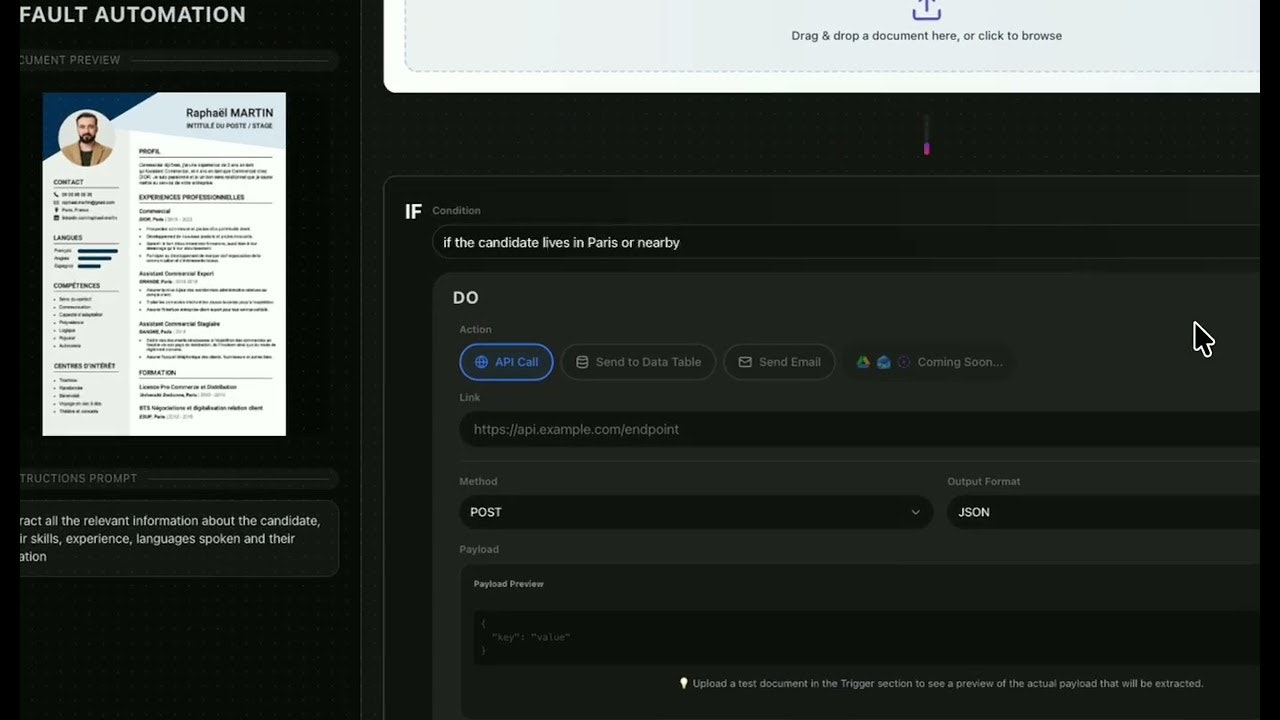Choose the Send to Data Table action
Viewport: 1280px width, 720px height.
point(638,362)
